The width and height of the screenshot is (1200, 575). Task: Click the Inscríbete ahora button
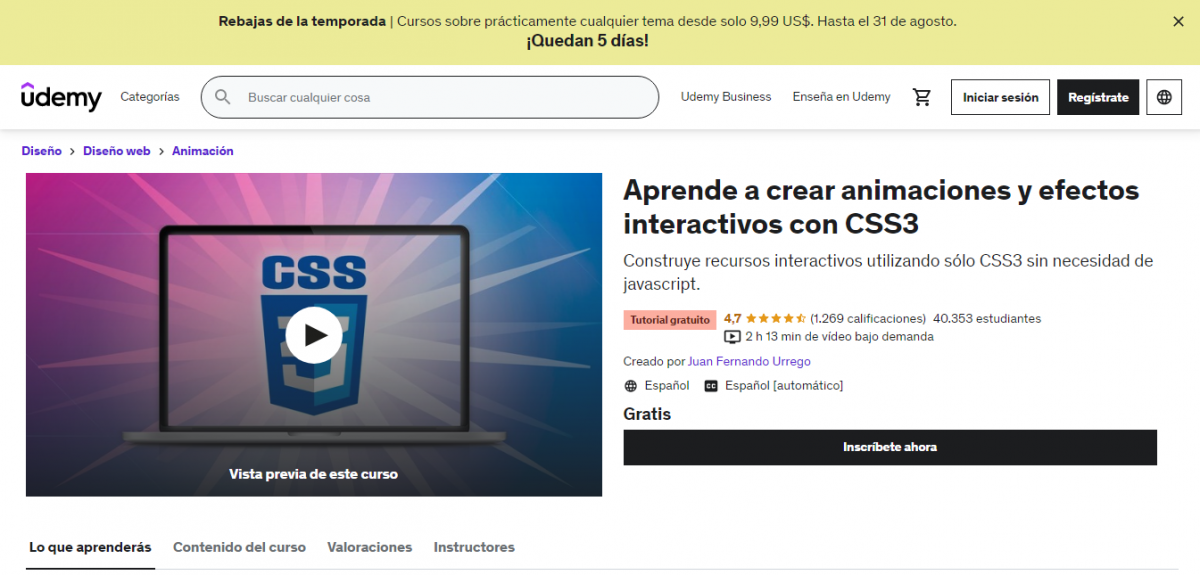889,447
